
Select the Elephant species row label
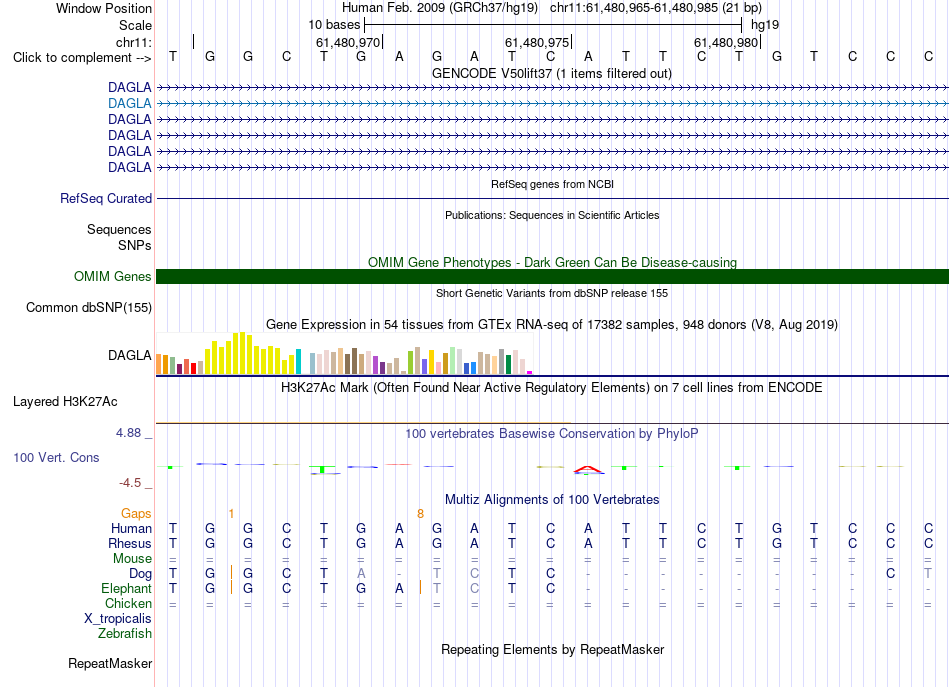126,588
